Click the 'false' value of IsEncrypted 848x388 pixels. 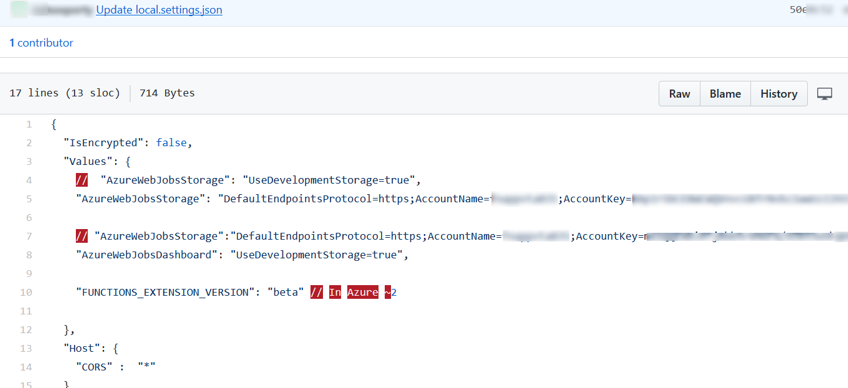(171, 143)
